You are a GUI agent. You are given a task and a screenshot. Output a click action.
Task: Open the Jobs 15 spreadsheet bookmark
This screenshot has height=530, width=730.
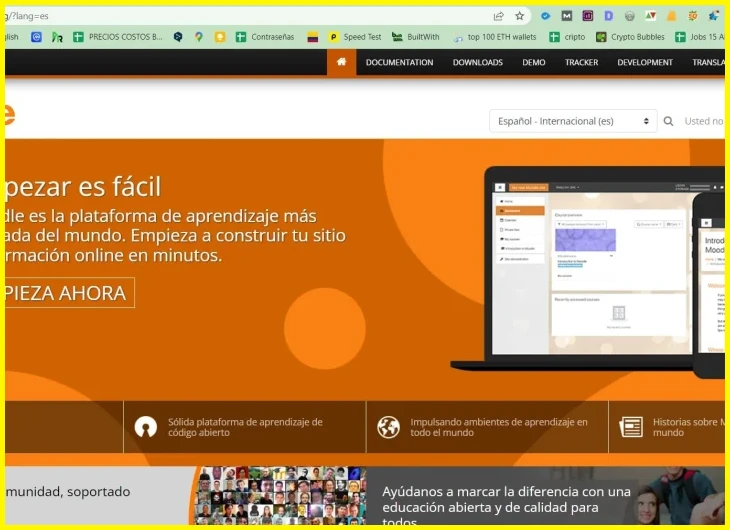tap(700, 37)
